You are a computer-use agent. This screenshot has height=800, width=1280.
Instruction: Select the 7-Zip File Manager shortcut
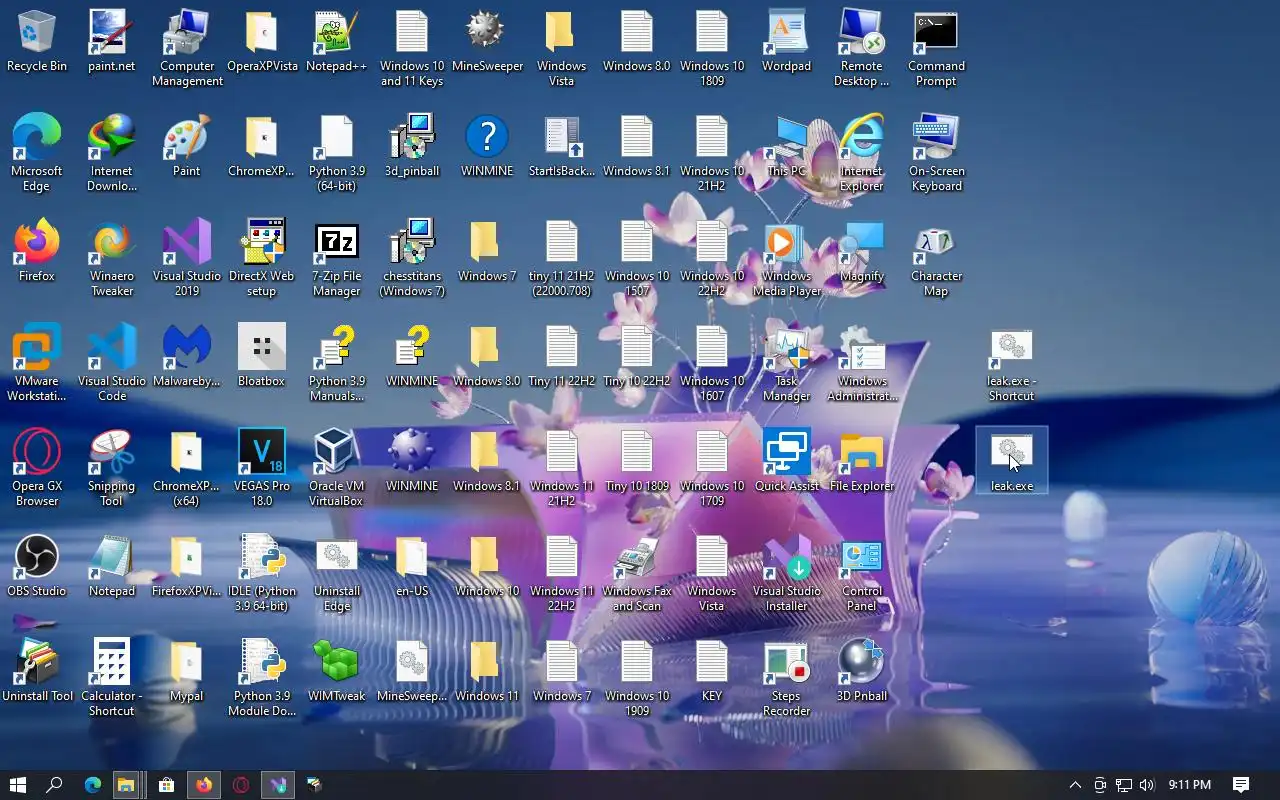tap(337, 259)
